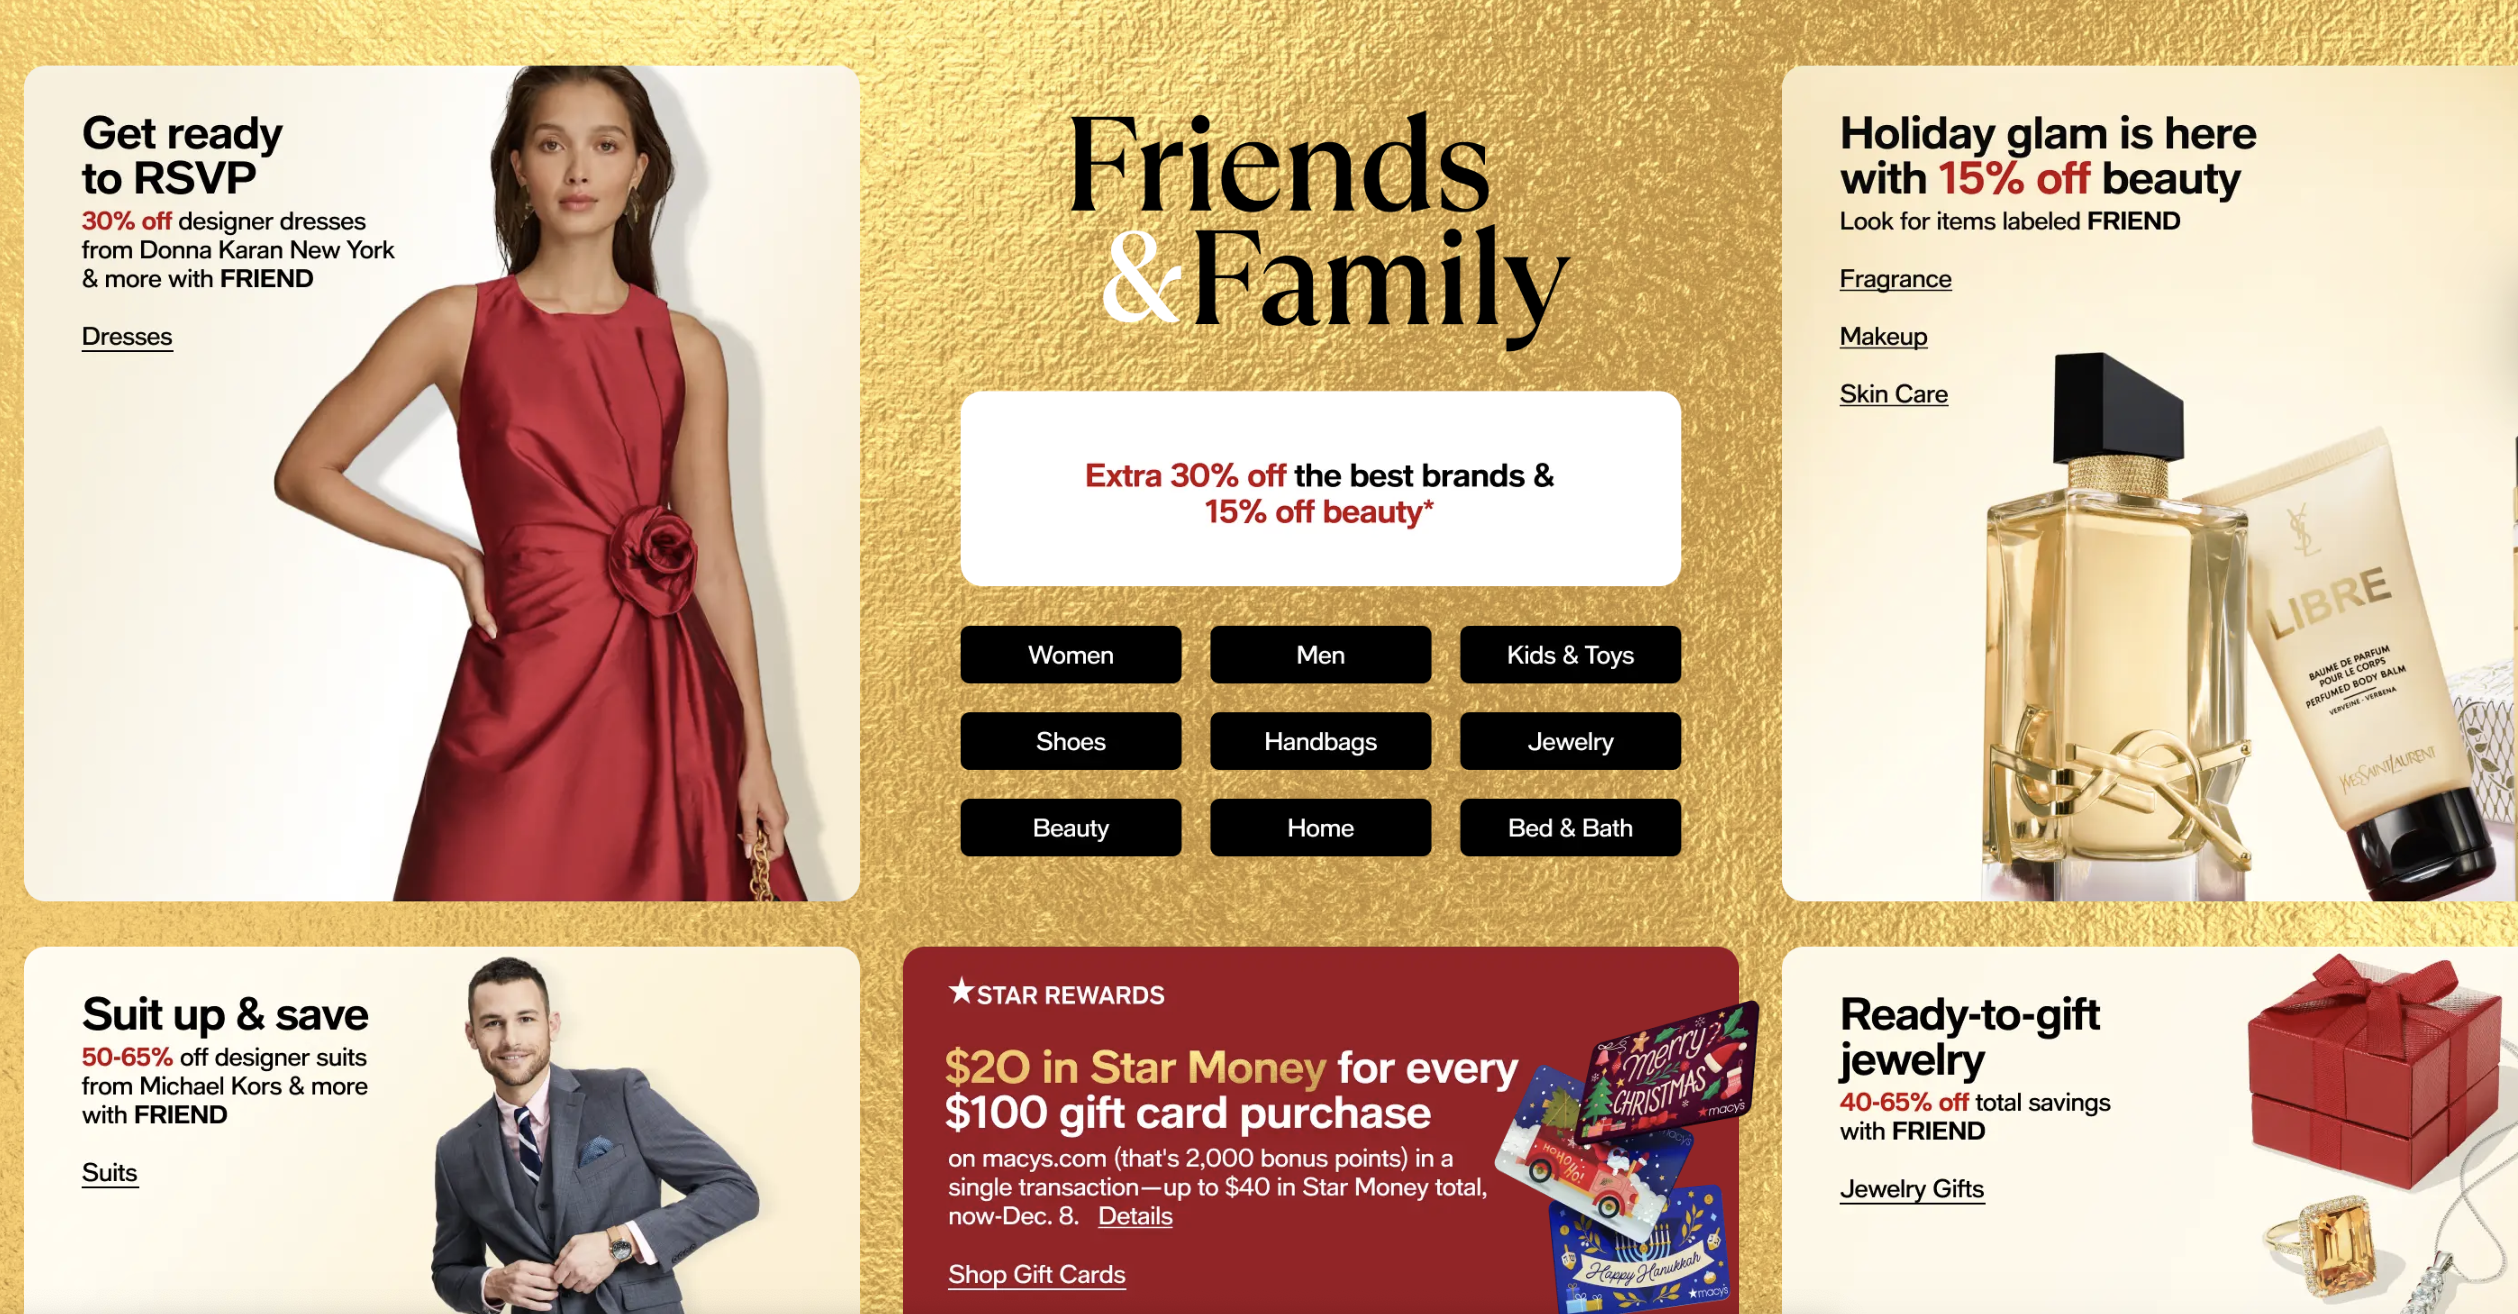The width and height of the screenshot is (2518, 1314).
Task: Click the Makeup link
Action: point(1883,337)
